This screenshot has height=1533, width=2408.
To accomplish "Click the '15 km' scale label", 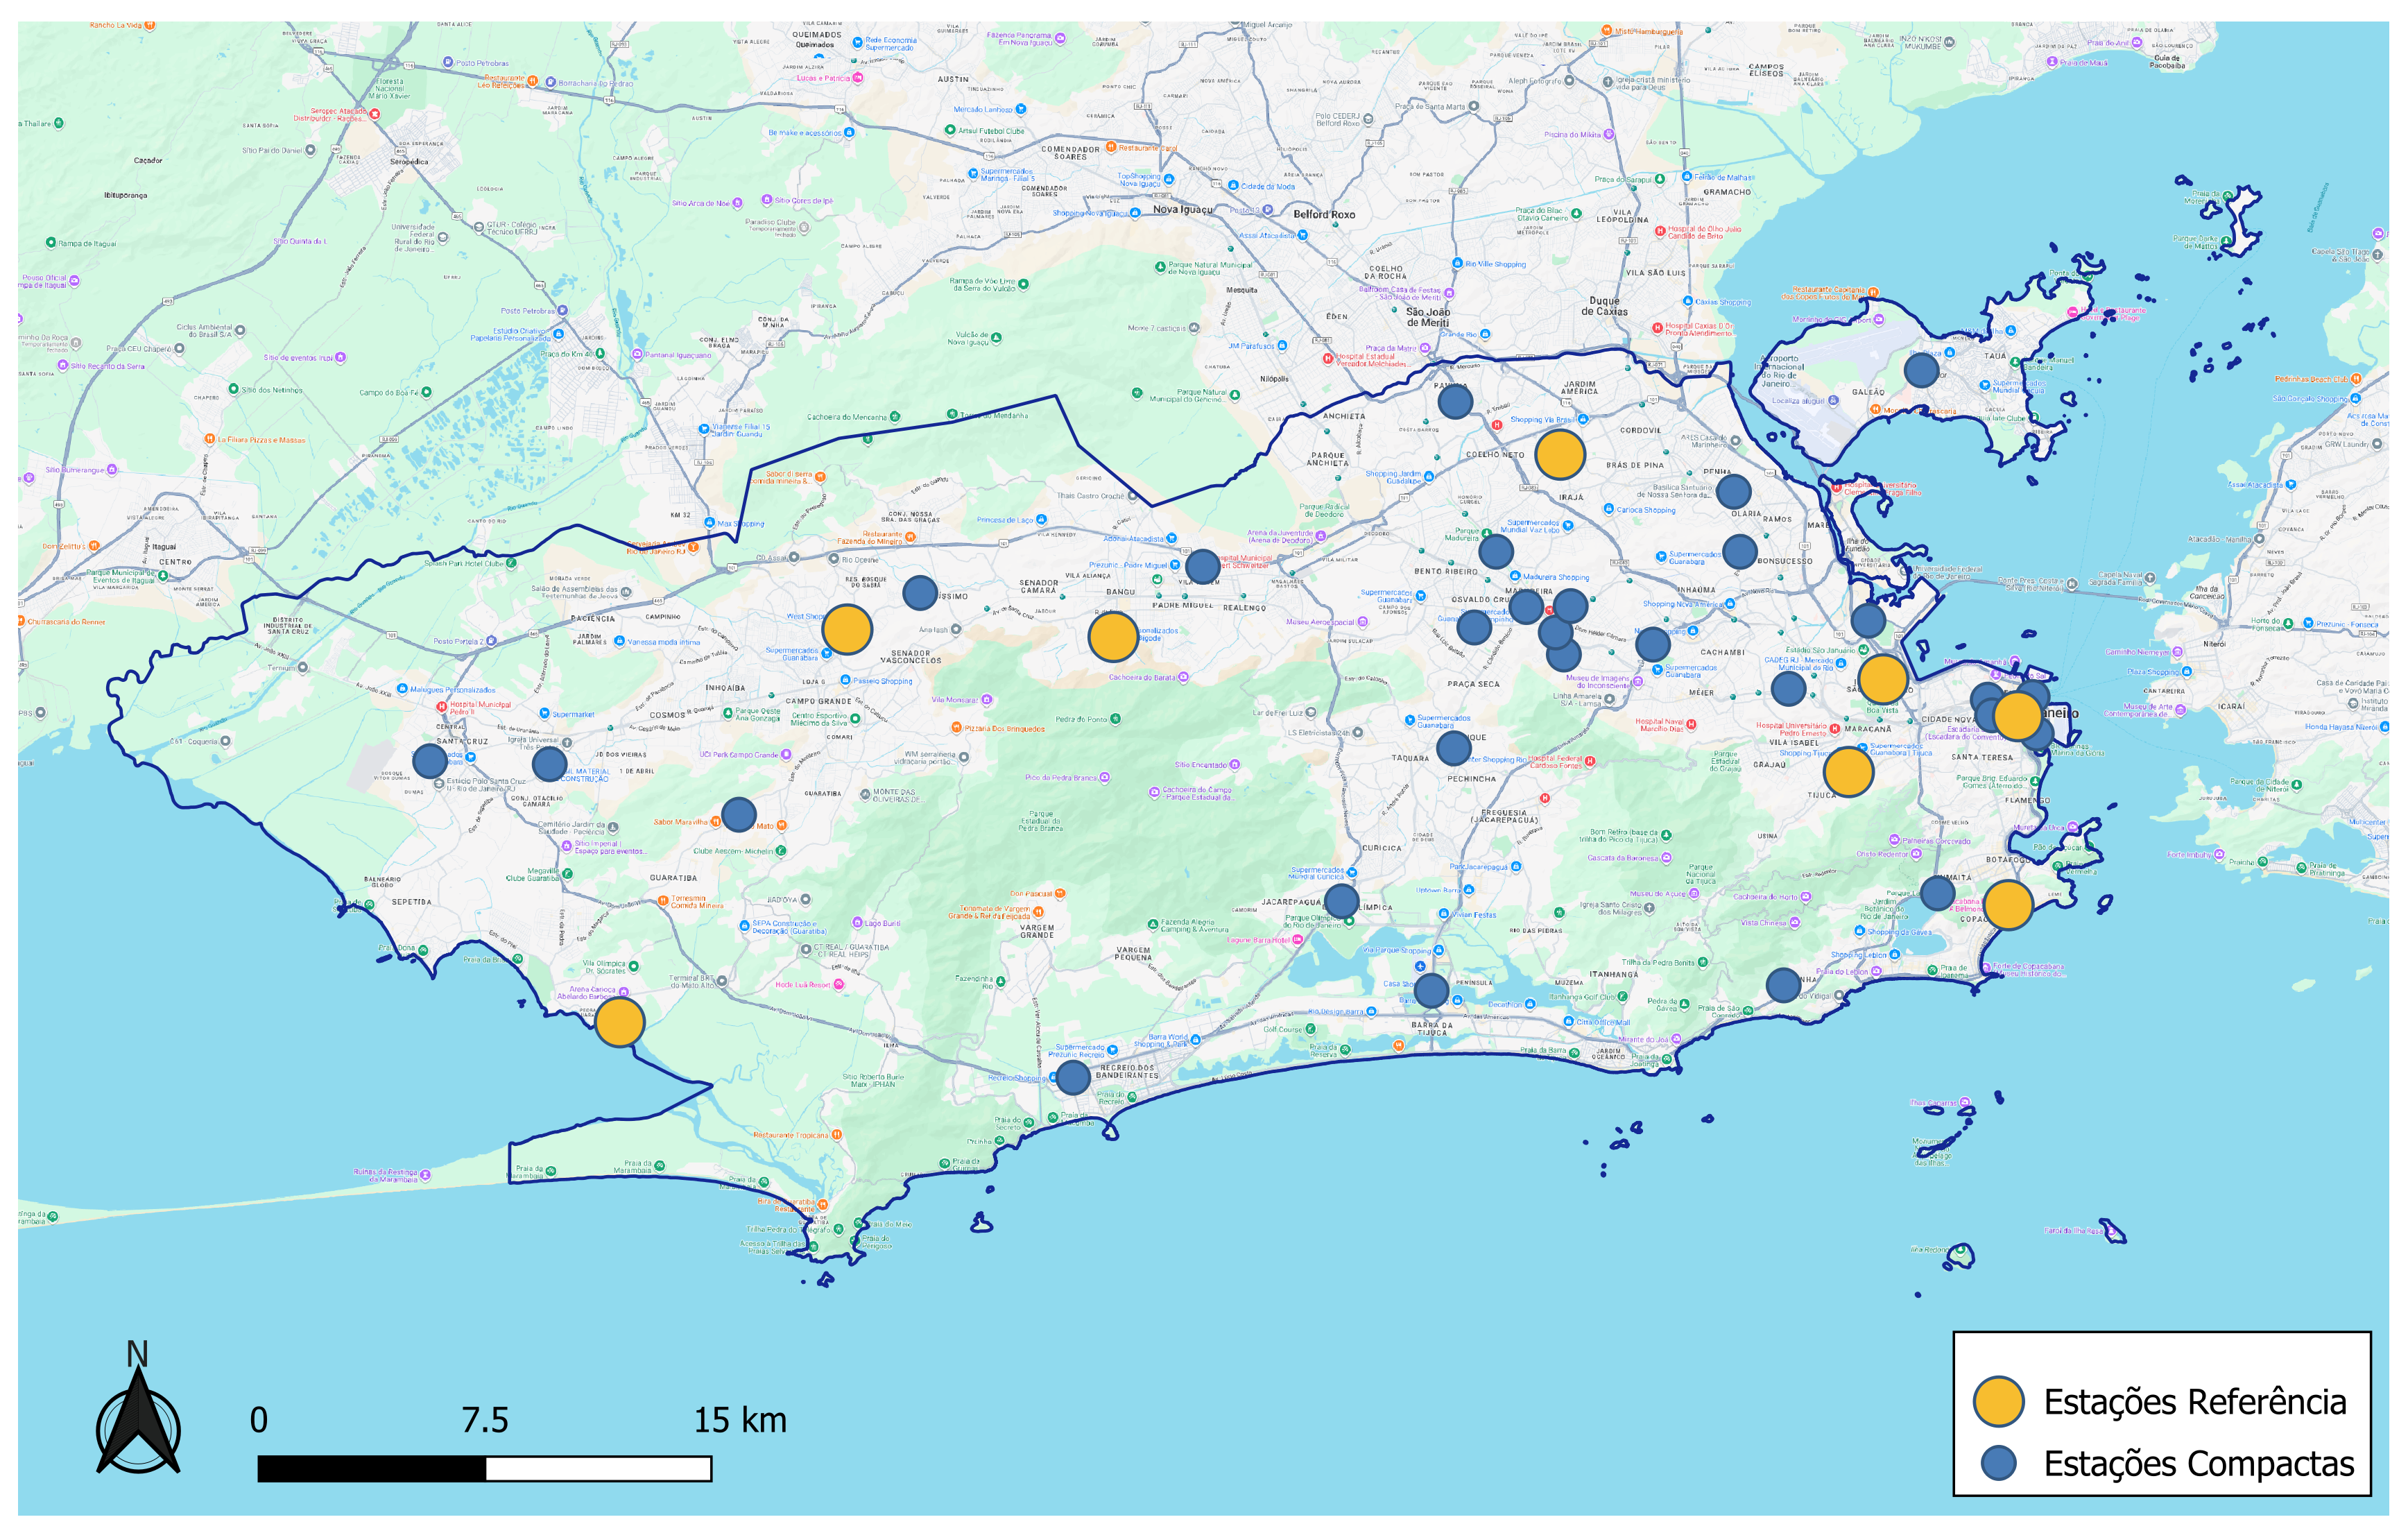I will coord(740,1420).
